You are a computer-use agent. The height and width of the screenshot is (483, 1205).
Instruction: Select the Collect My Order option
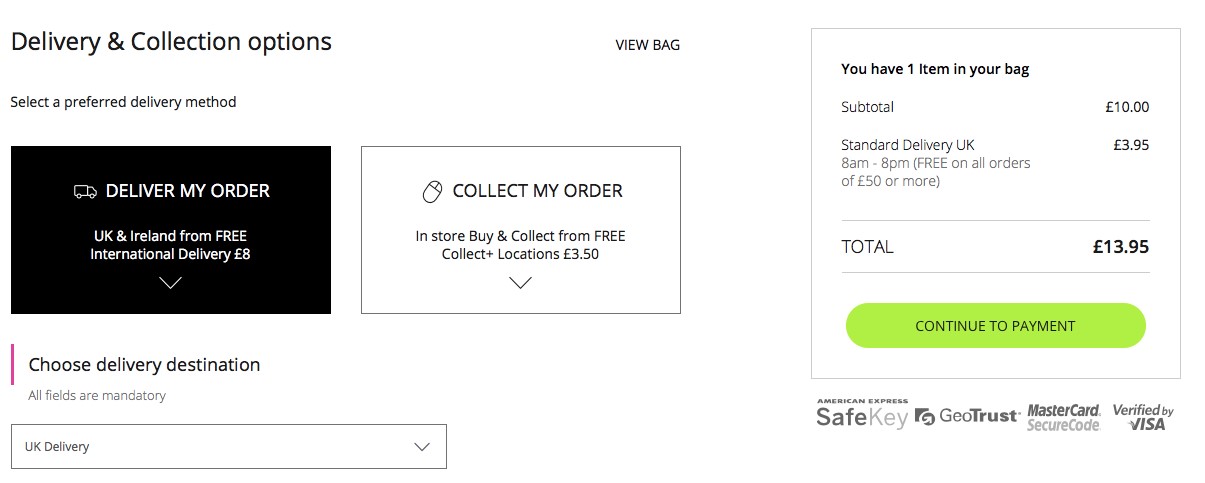(x=521, y=230)
